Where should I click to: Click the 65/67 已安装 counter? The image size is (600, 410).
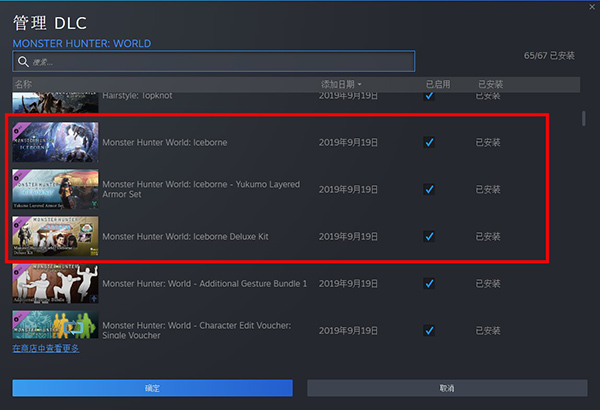click(549, 56)
